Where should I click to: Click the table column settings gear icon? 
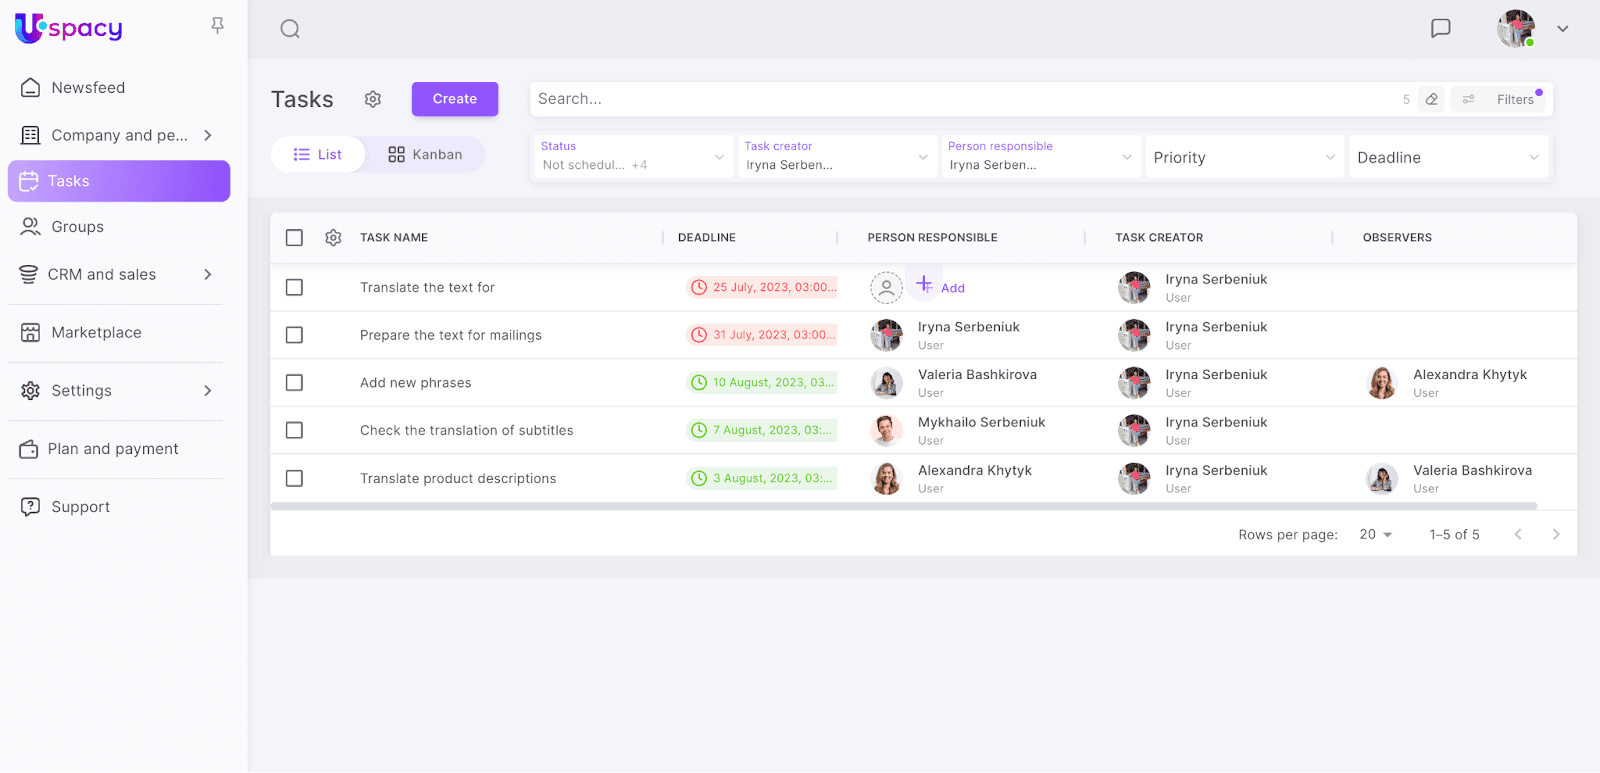333,238
